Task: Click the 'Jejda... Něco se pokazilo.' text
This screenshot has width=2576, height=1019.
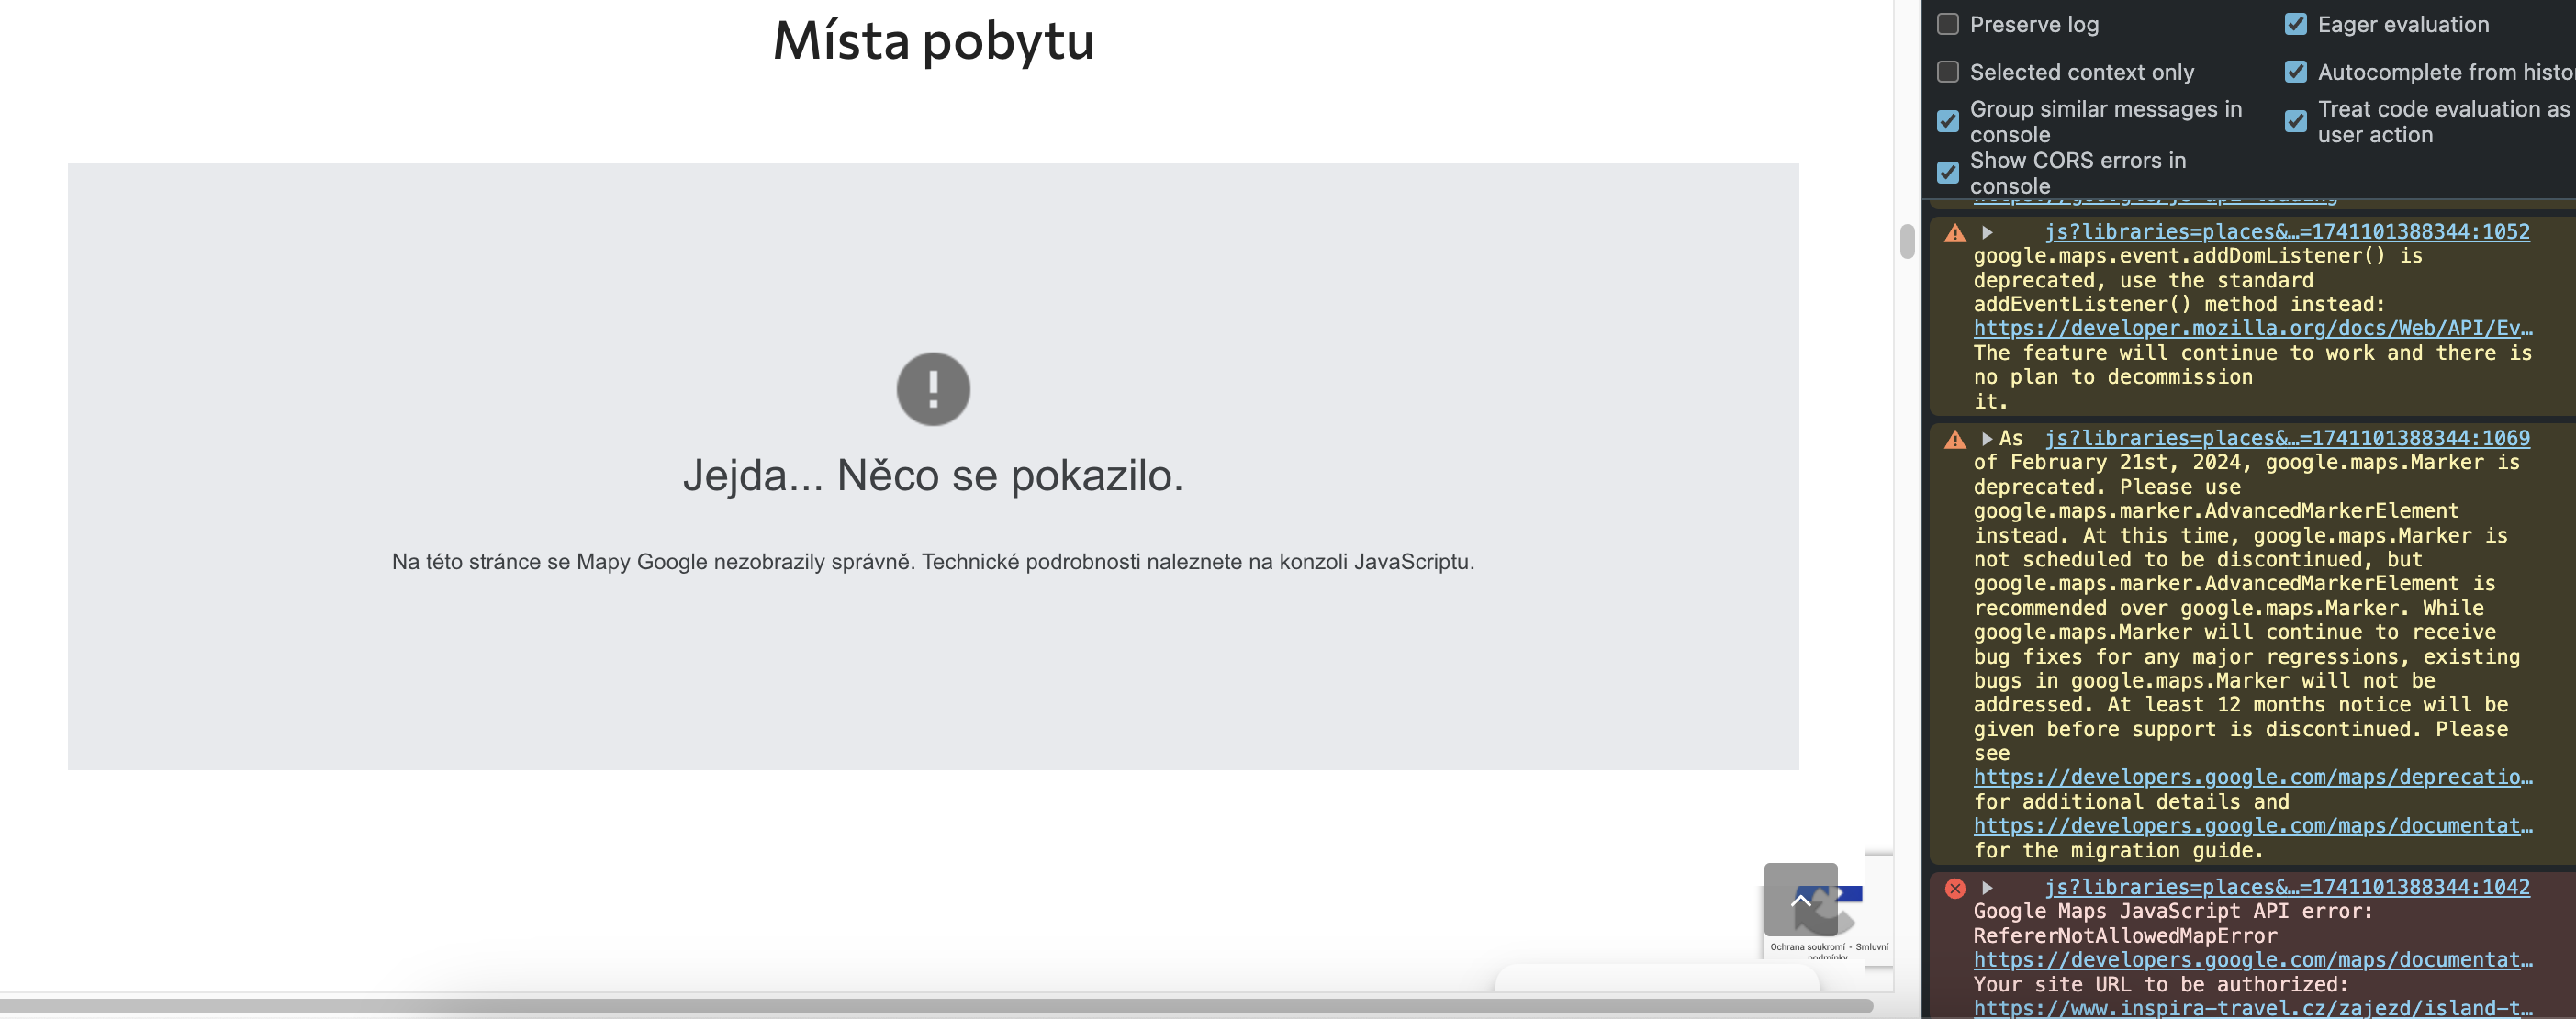Action: [x=933, y=476]
